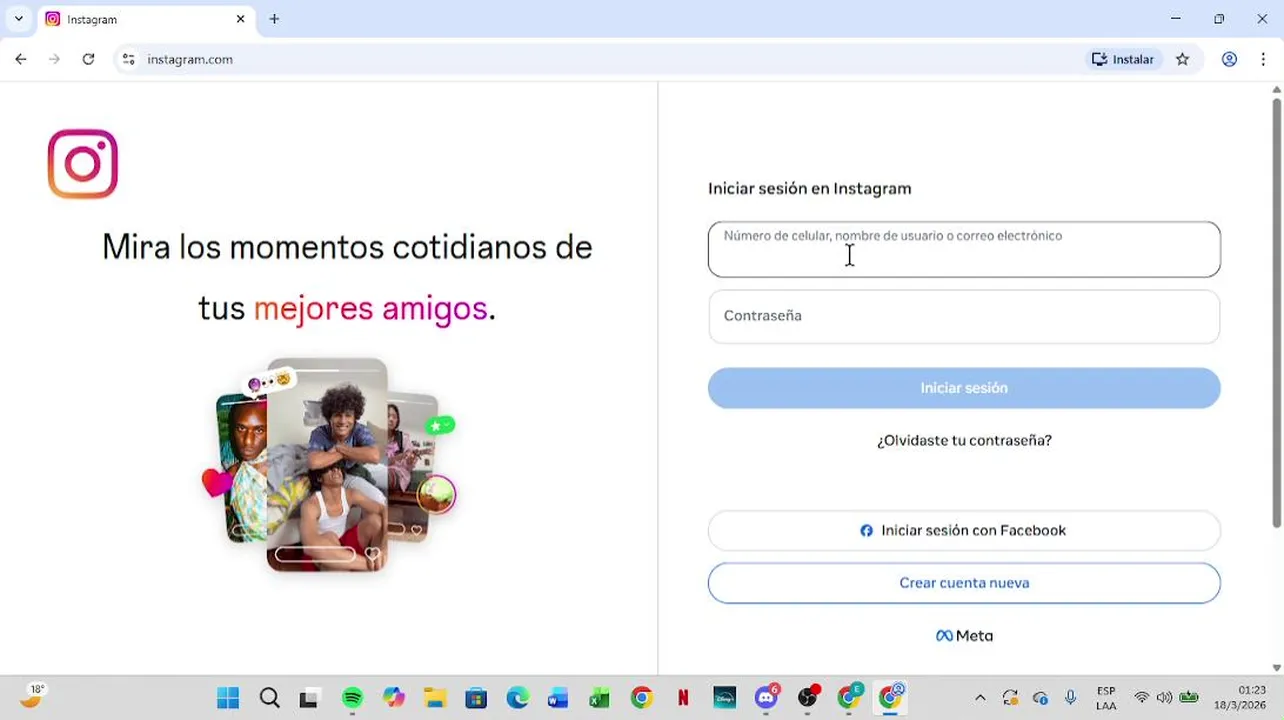
Task: Open the volume speaker icon
Action: tap(1164, 698)
